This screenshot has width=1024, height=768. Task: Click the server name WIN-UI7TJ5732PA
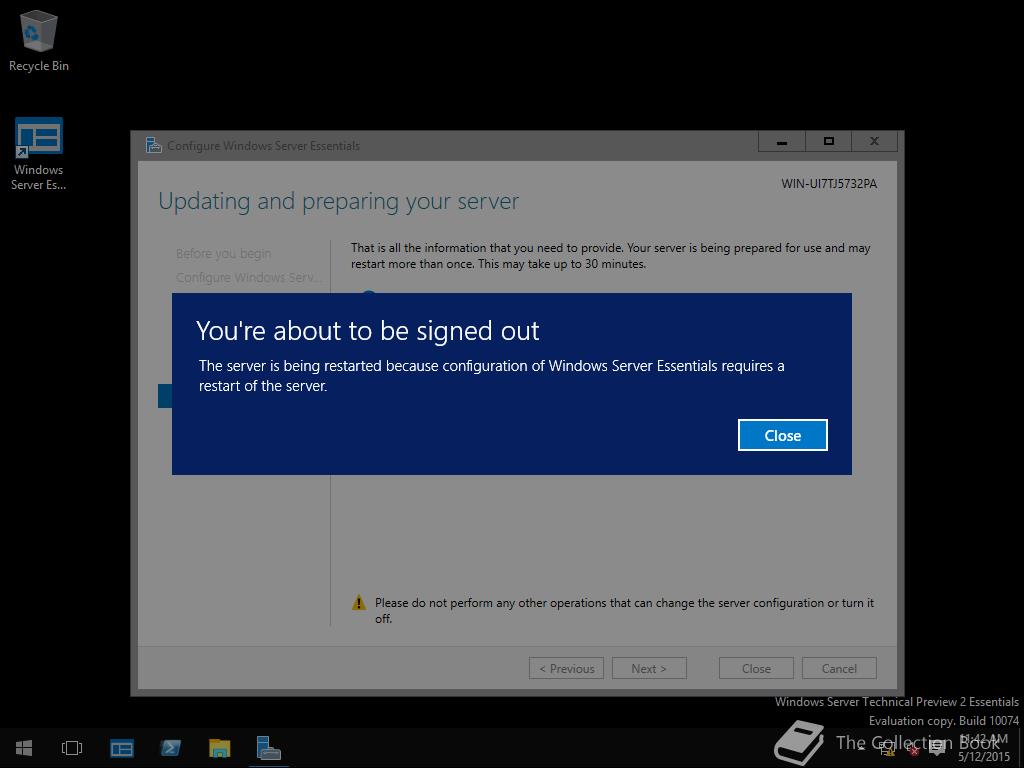tap(829, 184)
